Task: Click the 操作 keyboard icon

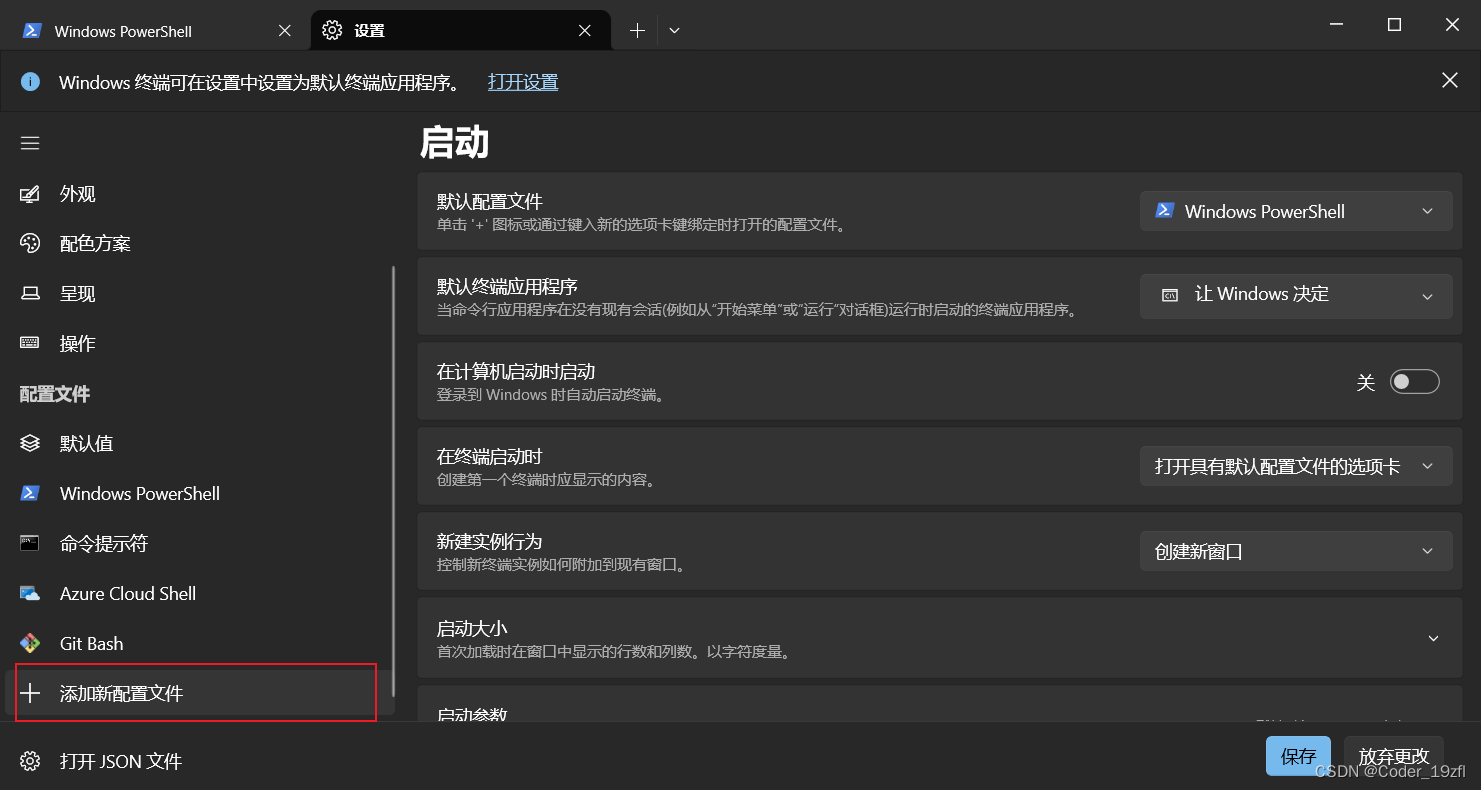Action: (x=30, y=343)
